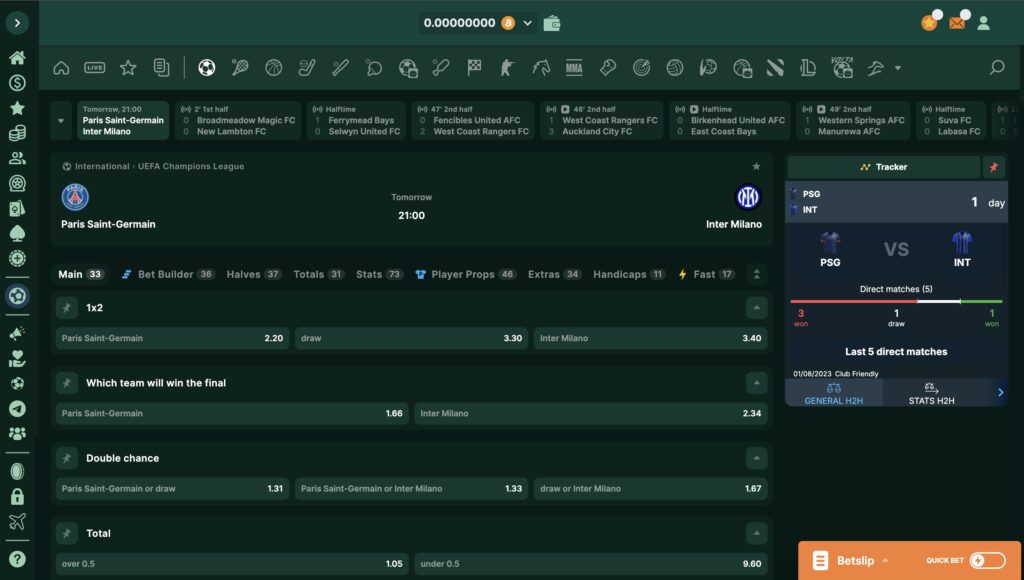1024x580 pixels.
Task: Open the League of Legends icon
Action: 808,67
